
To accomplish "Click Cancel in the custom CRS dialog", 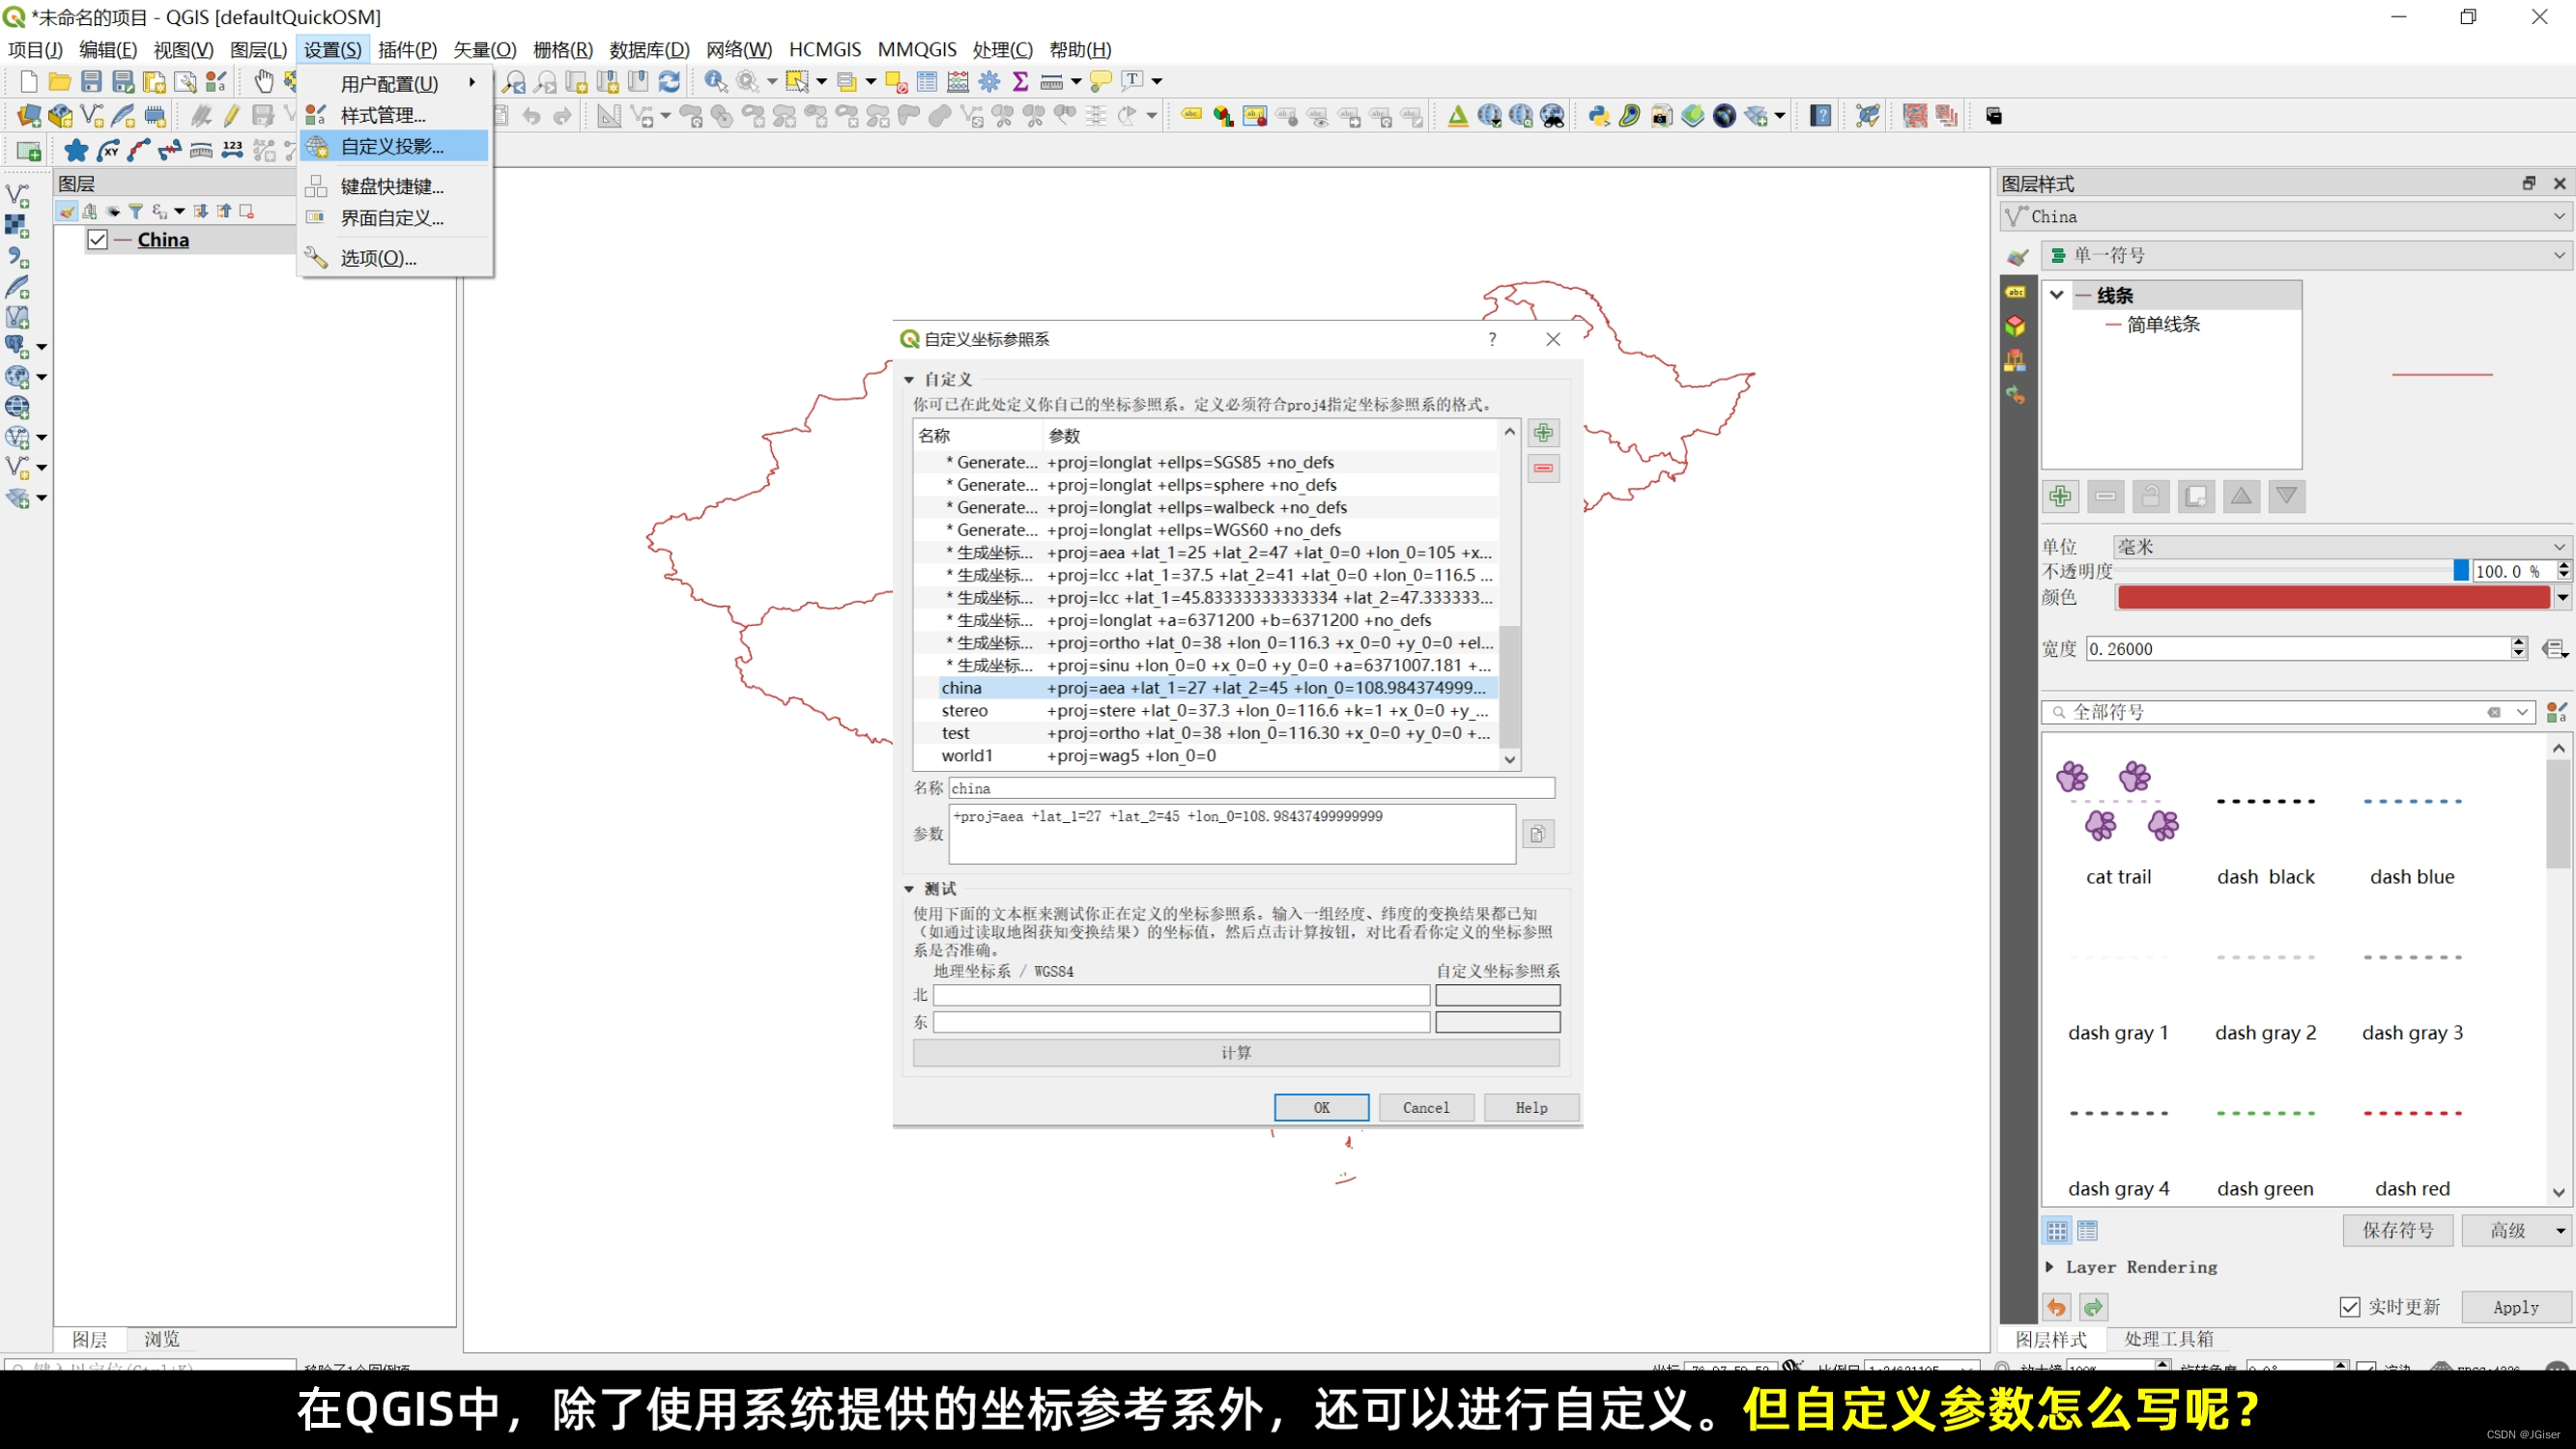I will pos(1426,1107).
